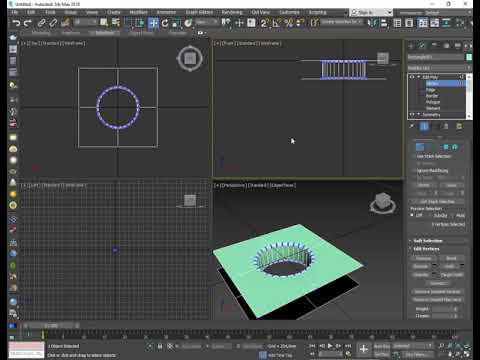Collapse the Edit Vertices rollout
Image resolution: width=480 pixels, height=360 pixels.
click(426, 249)
